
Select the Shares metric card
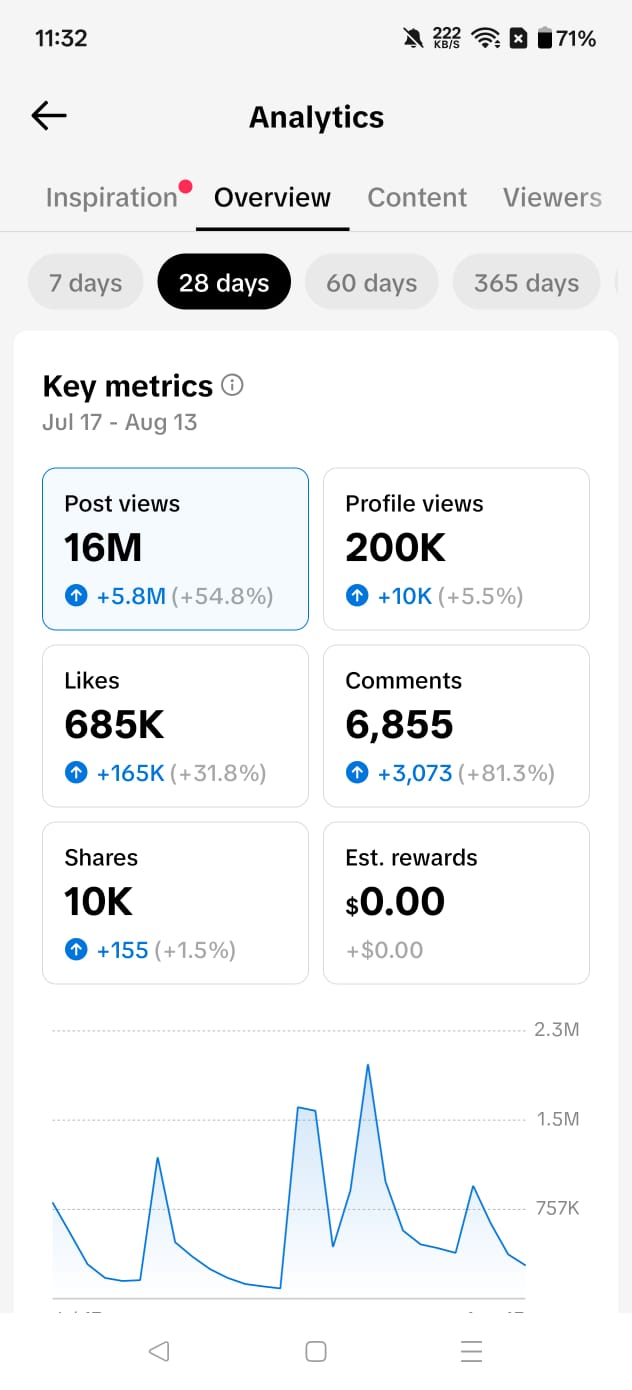point(175,903)
